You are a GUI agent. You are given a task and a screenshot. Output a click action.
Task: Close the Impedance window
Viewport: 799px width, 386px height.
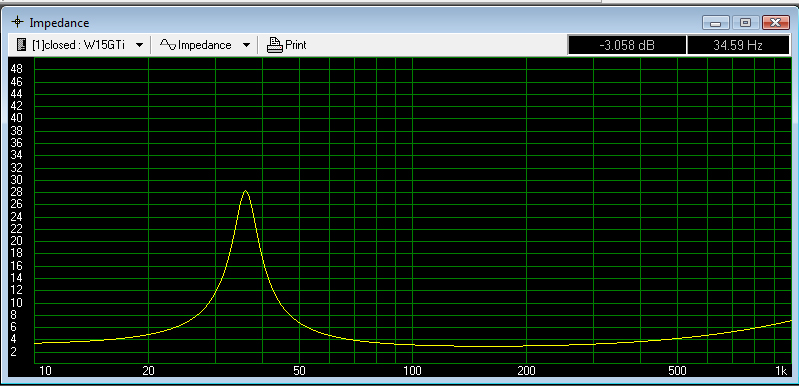pyautogui.click(x=776, y=23)
